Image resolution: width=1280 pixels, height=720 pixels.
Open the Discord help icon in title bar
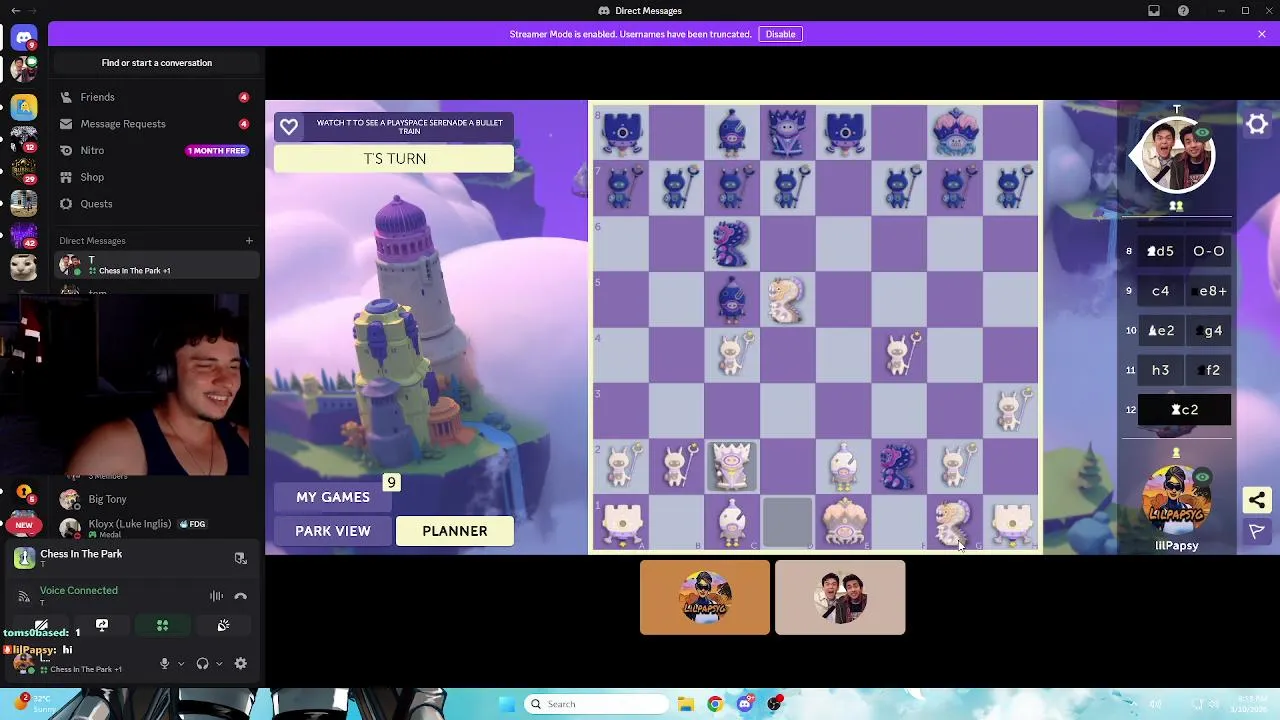[1184, 11]
